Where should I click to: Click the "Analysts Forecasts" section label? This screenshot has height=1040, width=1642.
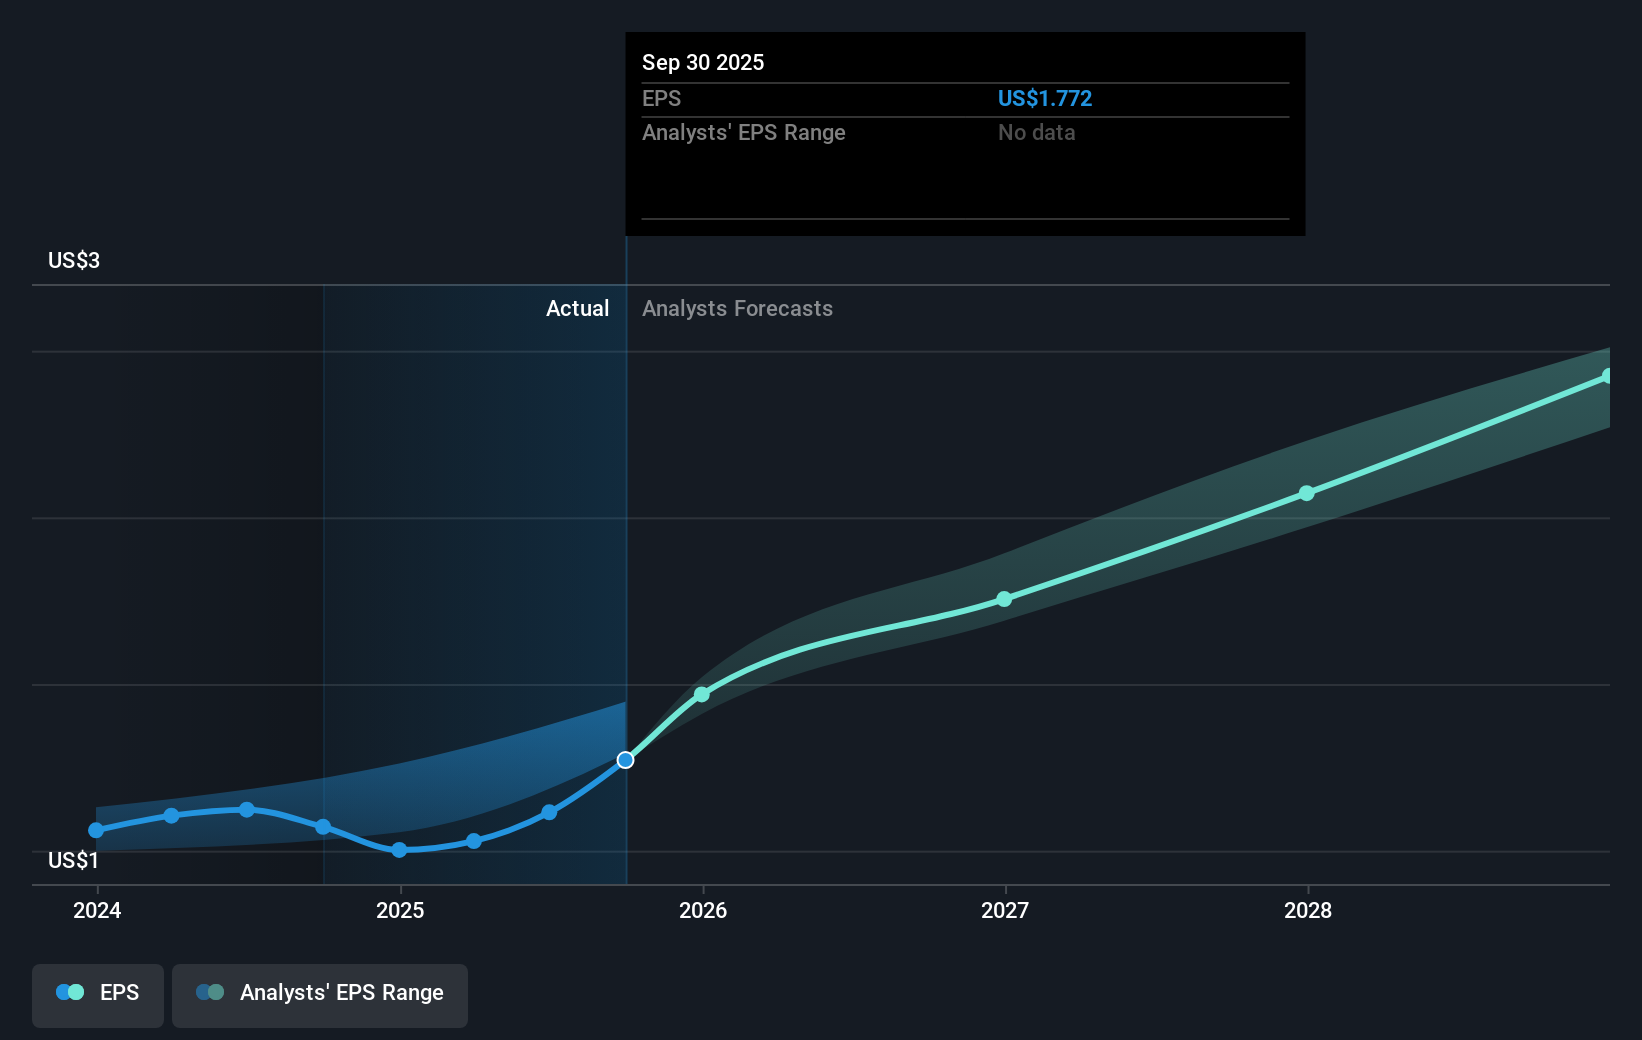pyautogui.click(x=737, y=309)
